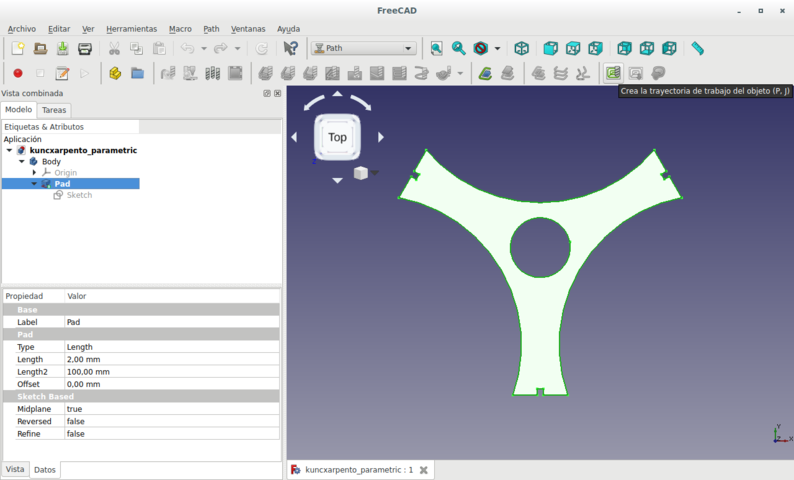Viewport: 794px width, 480px height.
Task: Create a new document with the toolbar icon
Action: [x=18, y=49]
